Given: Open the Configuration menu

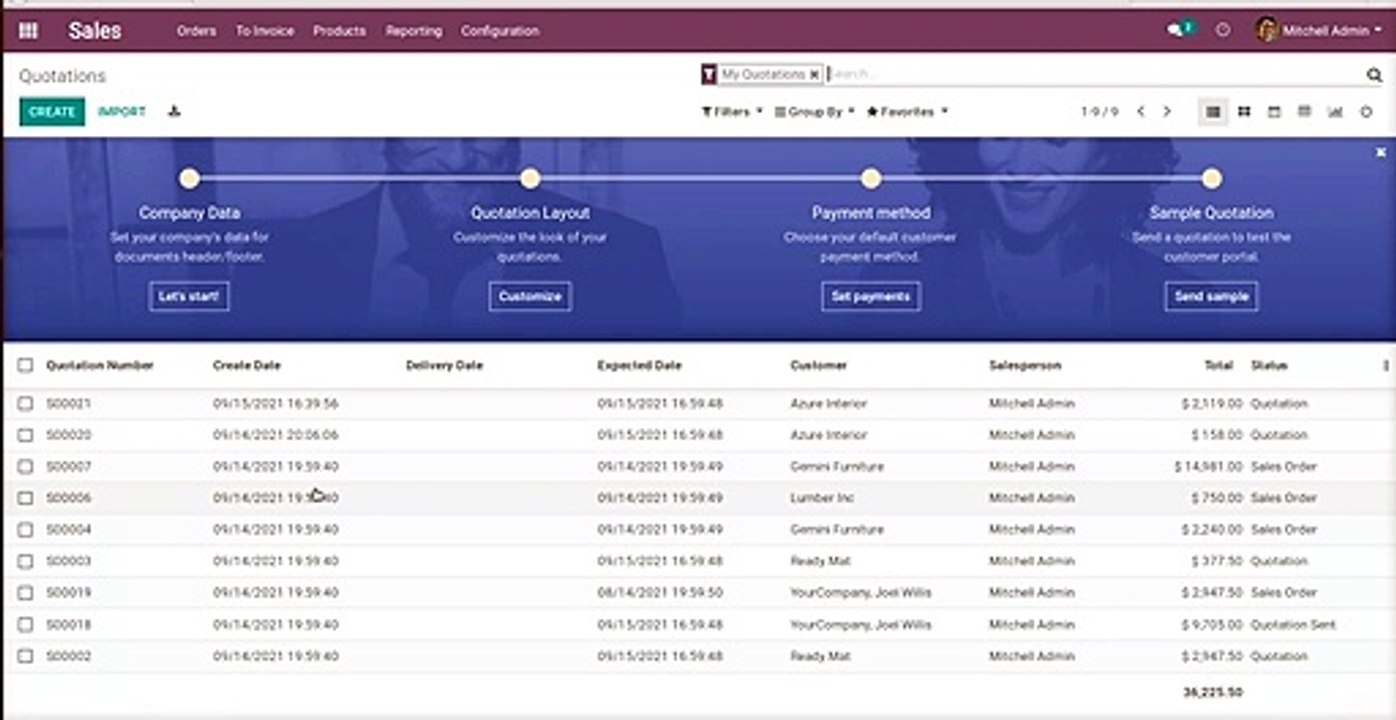Looking at the screenshot, I should click(x=500, y=31).
